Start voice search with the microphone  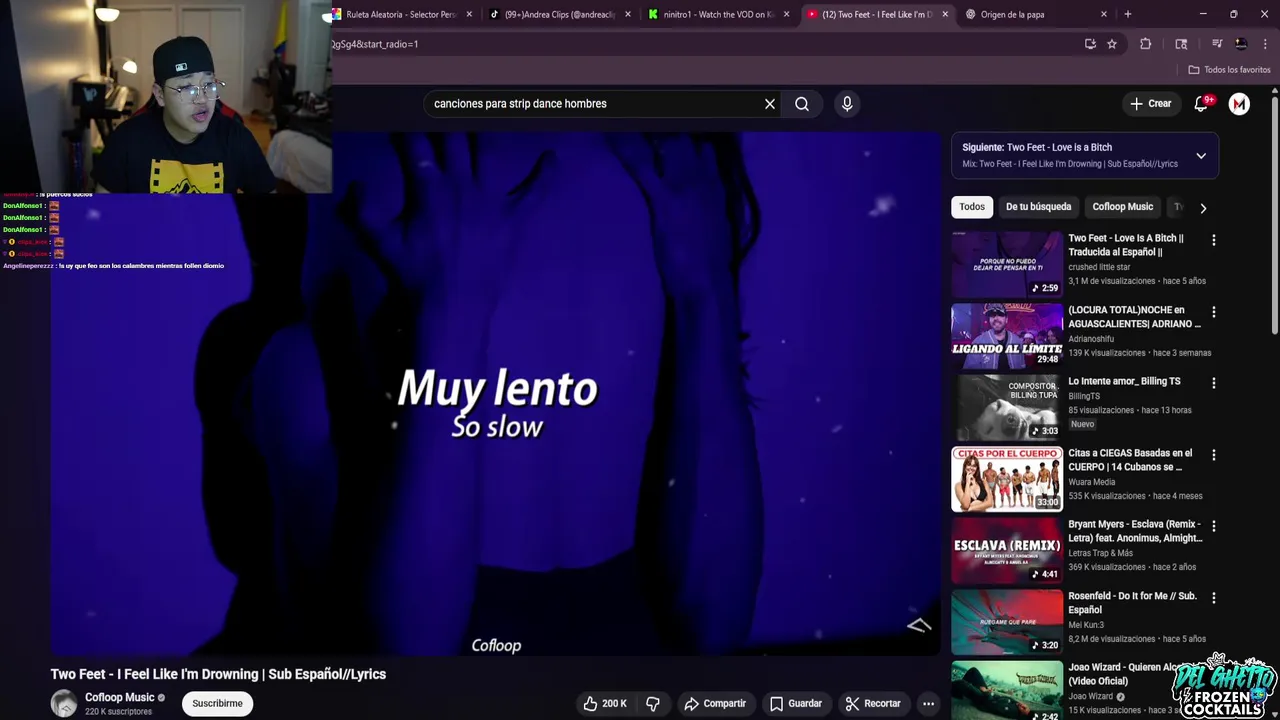tap(847, 104)
